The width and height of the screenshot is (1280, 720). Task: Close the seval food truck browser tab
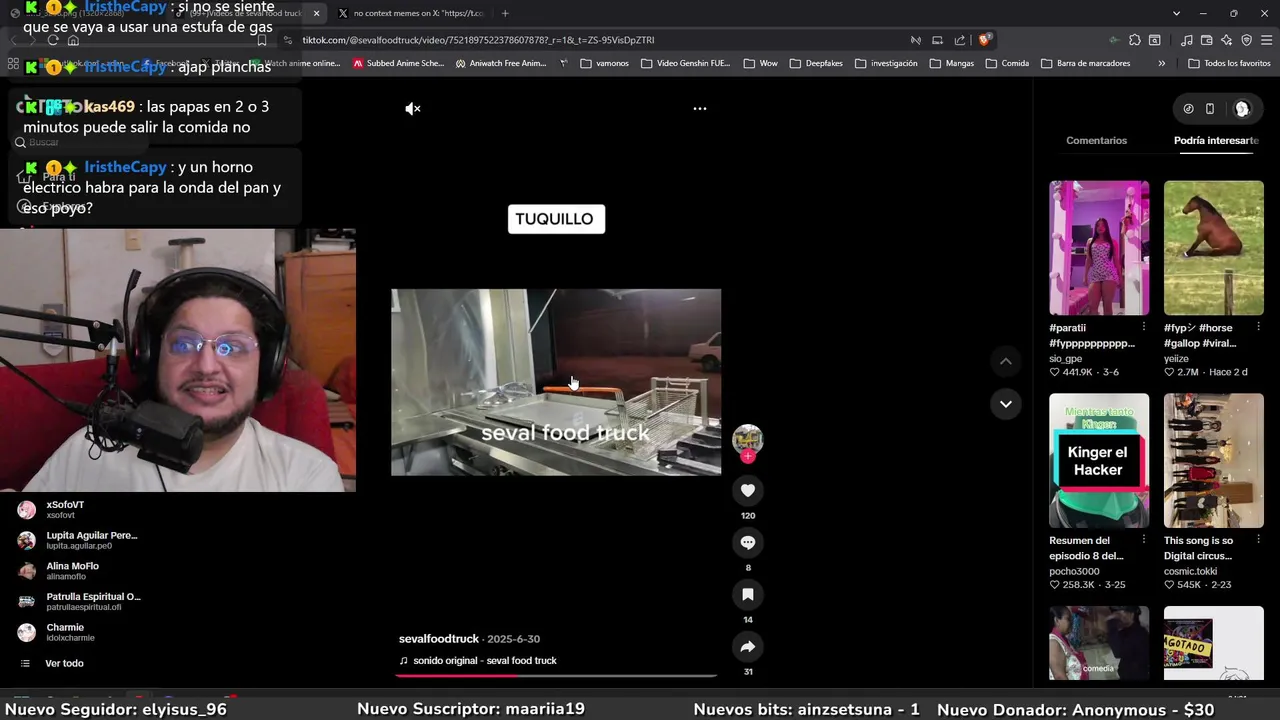coord(316,13)
